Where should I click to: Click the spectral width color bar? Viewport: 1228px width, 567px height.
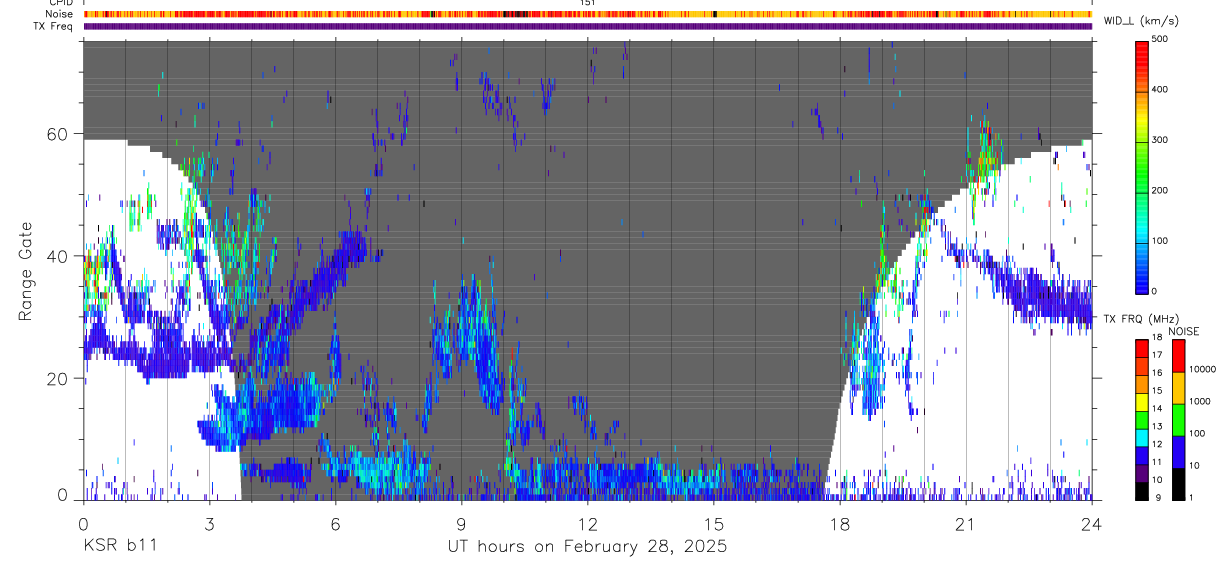(1143, 166)
